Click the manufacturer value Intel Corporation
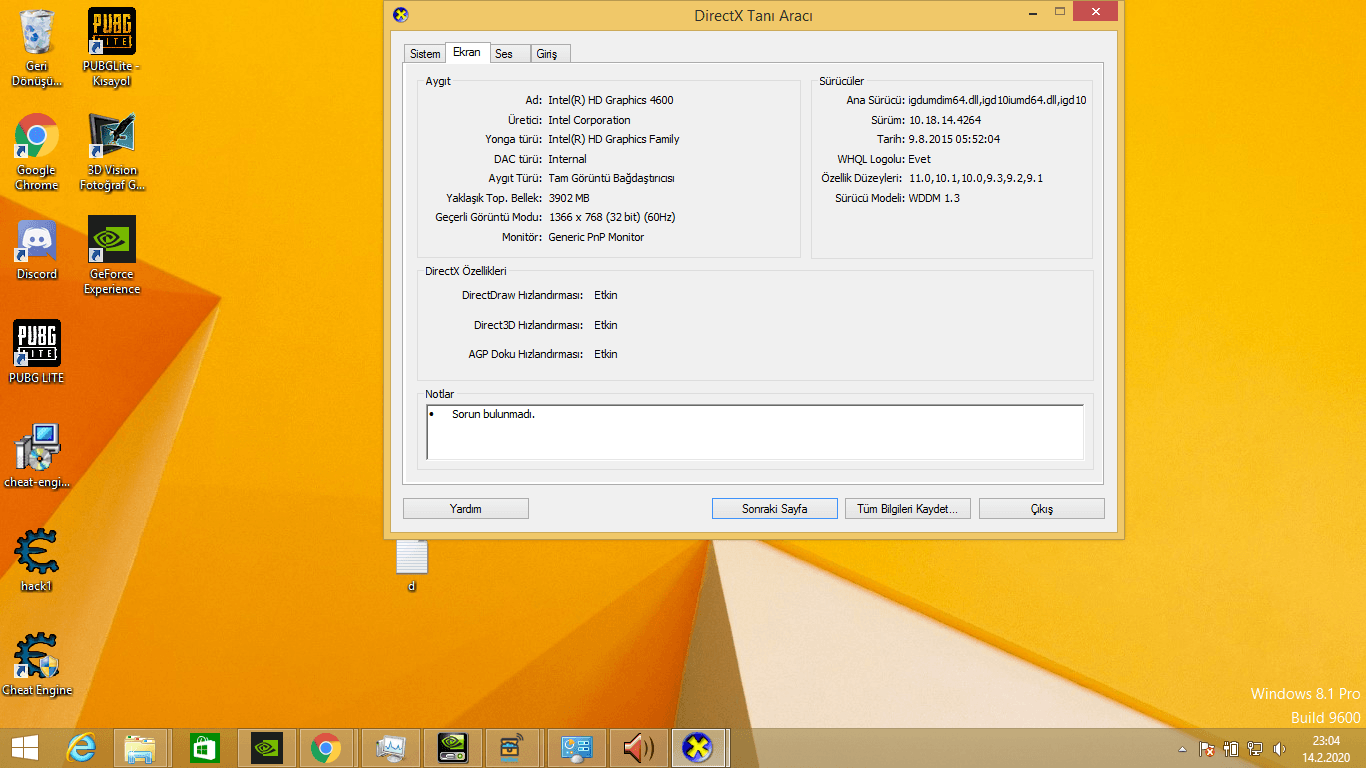Image resolution: width=1366 pixels, height=768 pixels. click(x=589, y=120)
